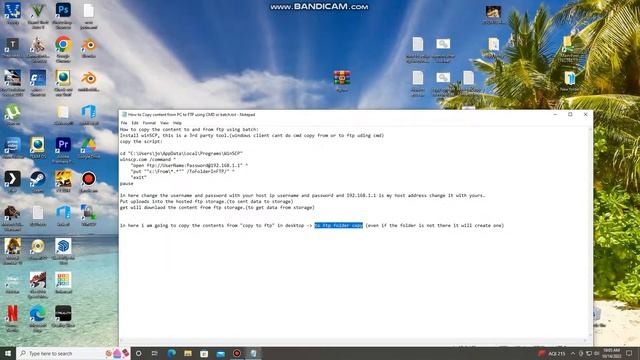Viewport: 640px width, 360px height.
Task: Click the line starting "Put uploads into"
Action: click(207, 202)
